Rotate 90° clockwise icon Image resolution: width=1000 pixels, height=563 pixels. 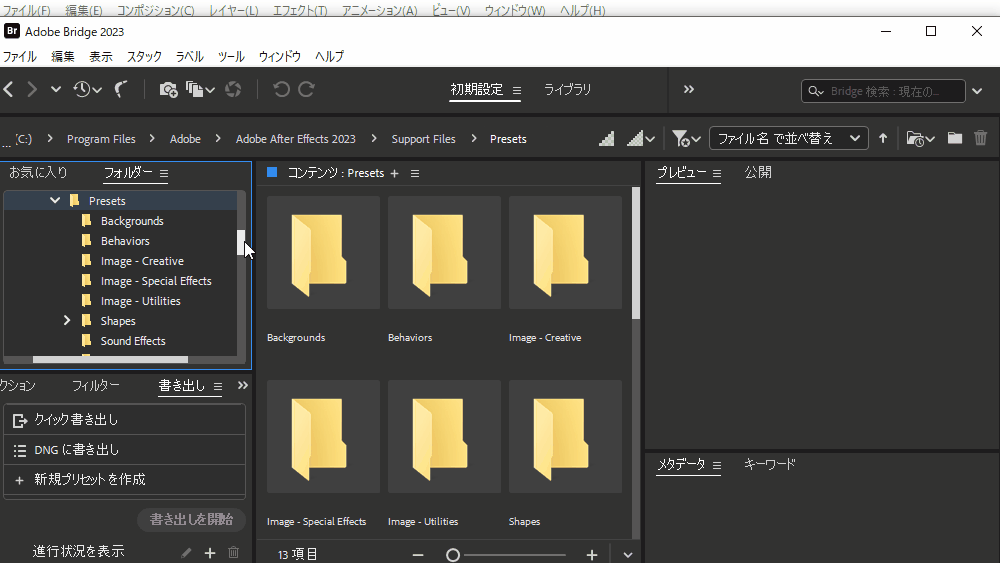click(307, 89)
